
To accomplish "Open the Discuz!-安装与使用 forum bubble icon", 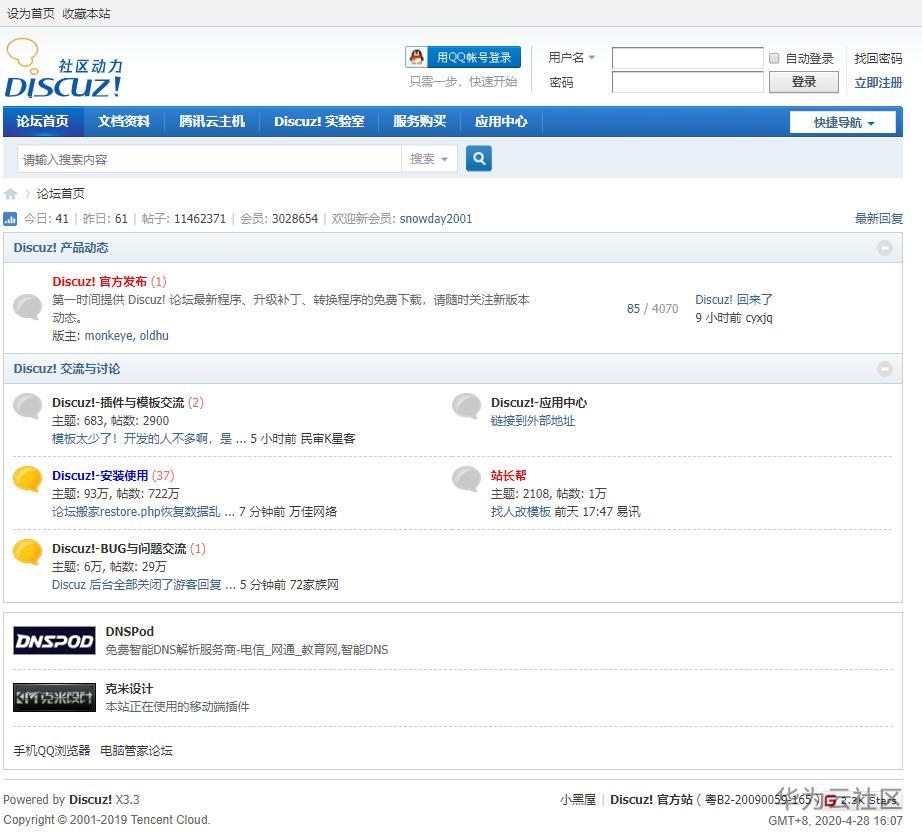I will pos(26,479).
